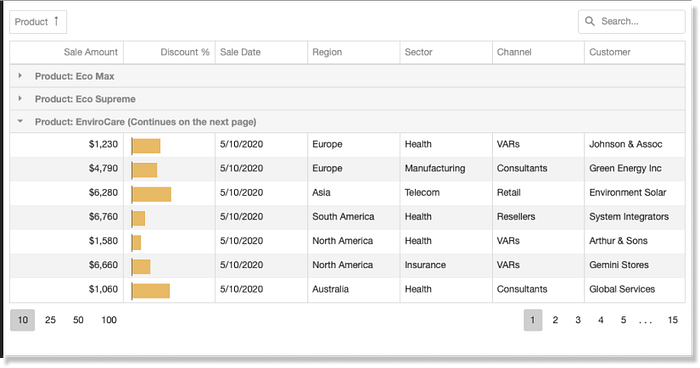The image size is (700, 368).
Task: Click the search magnifier icon
Action: point(590,21)
